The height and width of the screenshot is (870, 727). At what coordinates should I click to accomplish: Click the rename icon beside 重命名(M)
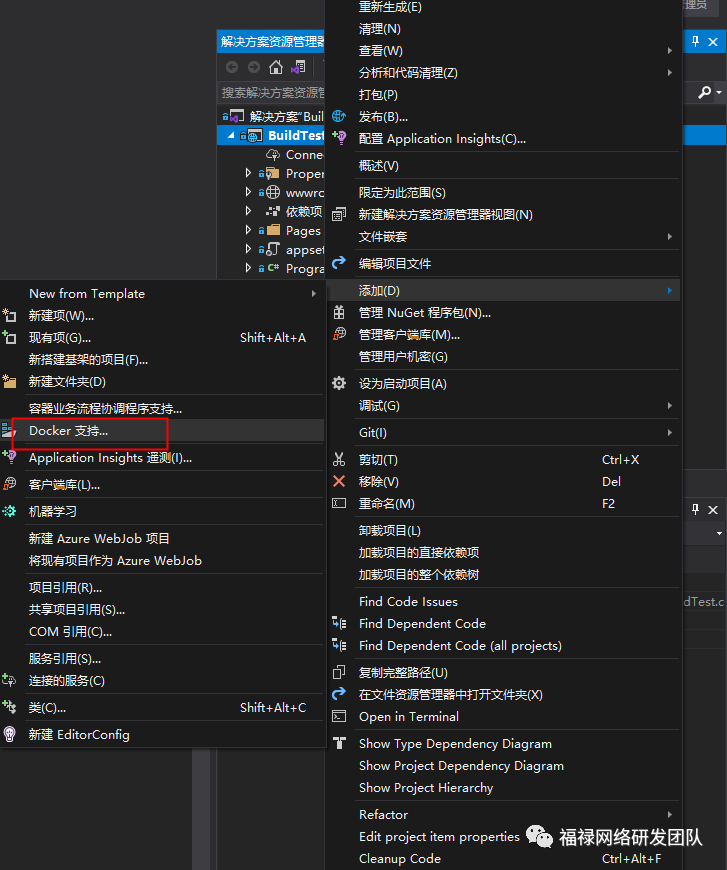(x=339, y=503)
